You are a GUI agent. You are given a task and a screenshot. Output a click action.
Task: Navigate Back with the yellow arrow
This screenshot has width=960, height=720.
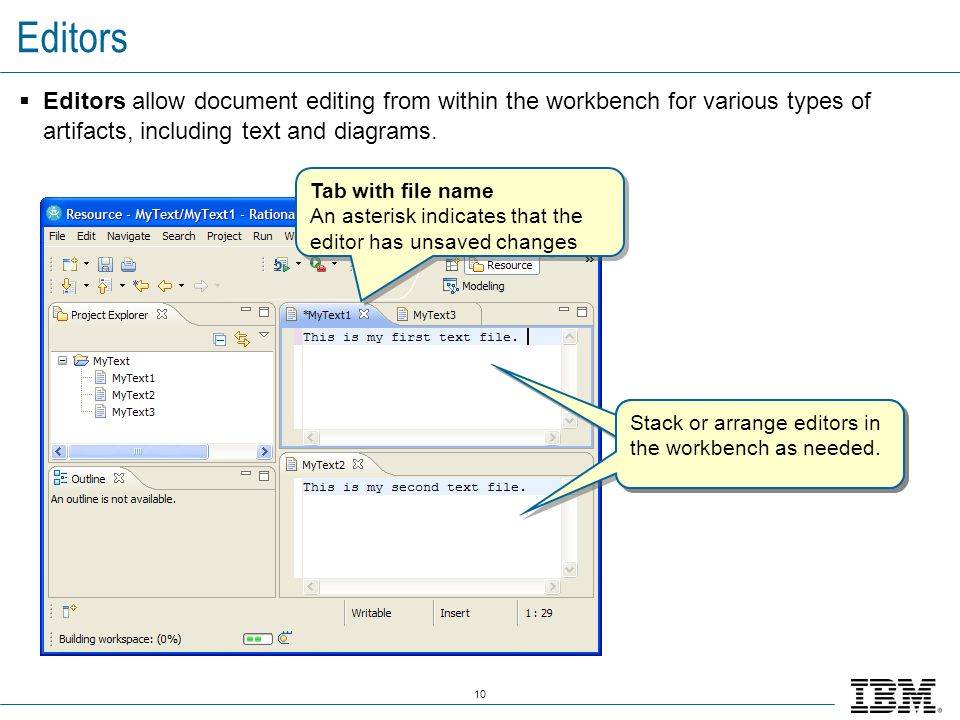tap(165, 285)
